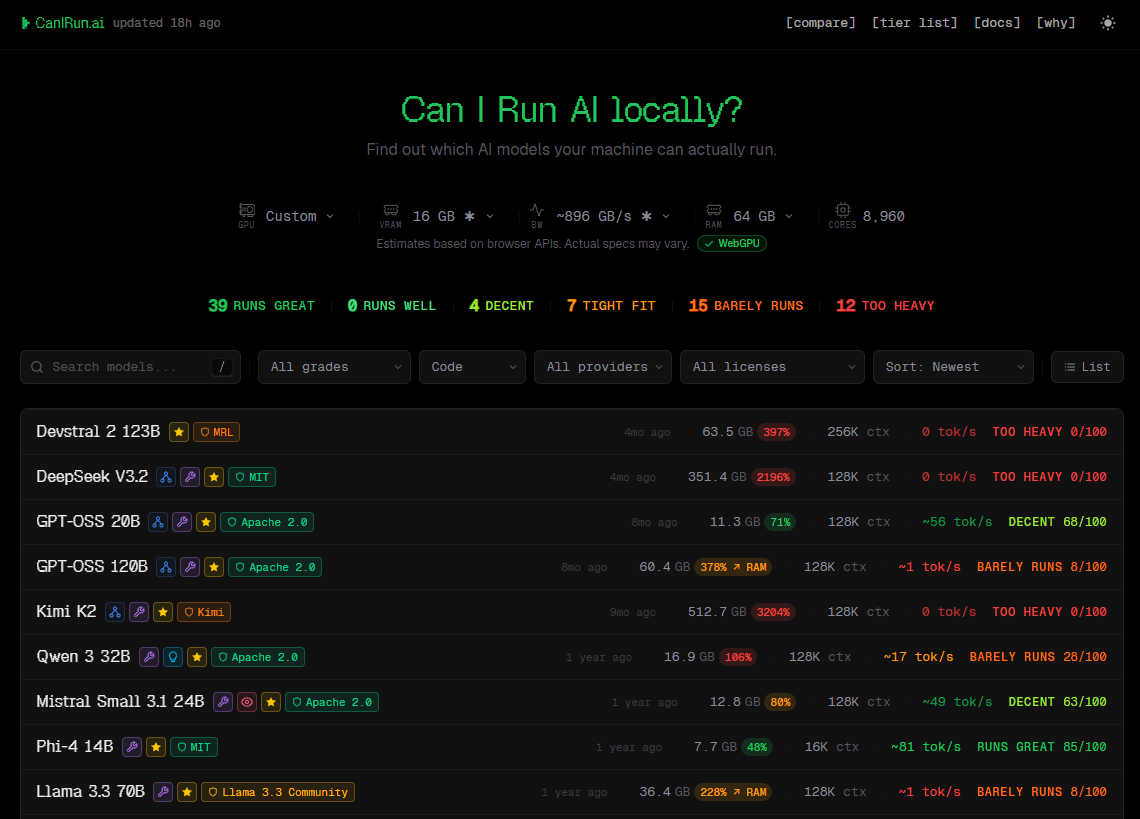Viewport: 1140px width, 819px height.
Task: Click the blue MoE icon on GPT-OSS 120B
Action: click(166, 567)
